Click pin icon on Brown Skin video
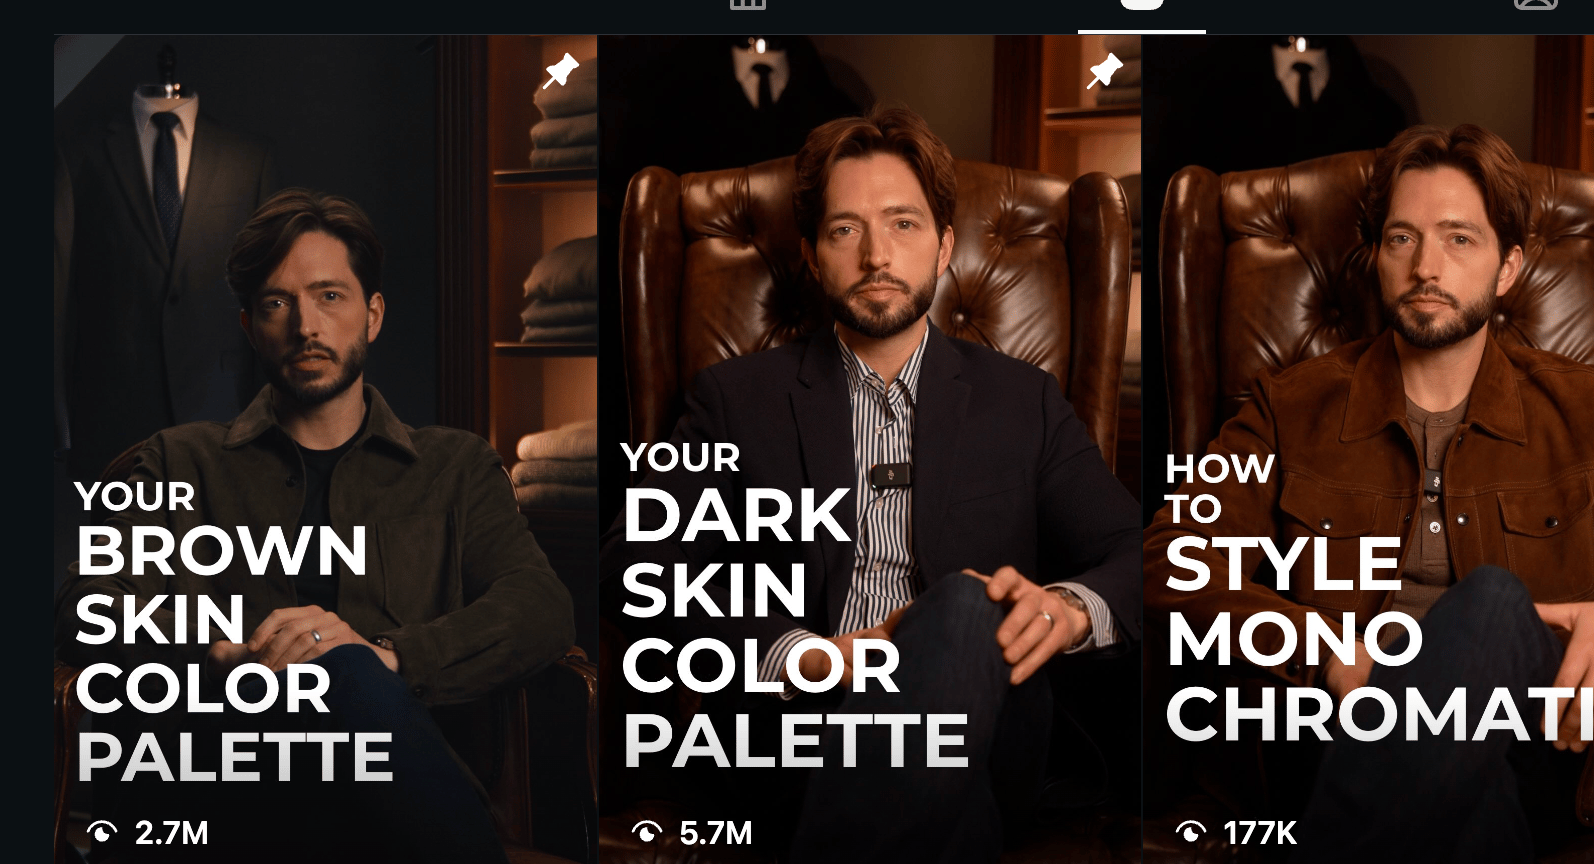The width and height of the screenshot is (1594, 864). point(561,71)
